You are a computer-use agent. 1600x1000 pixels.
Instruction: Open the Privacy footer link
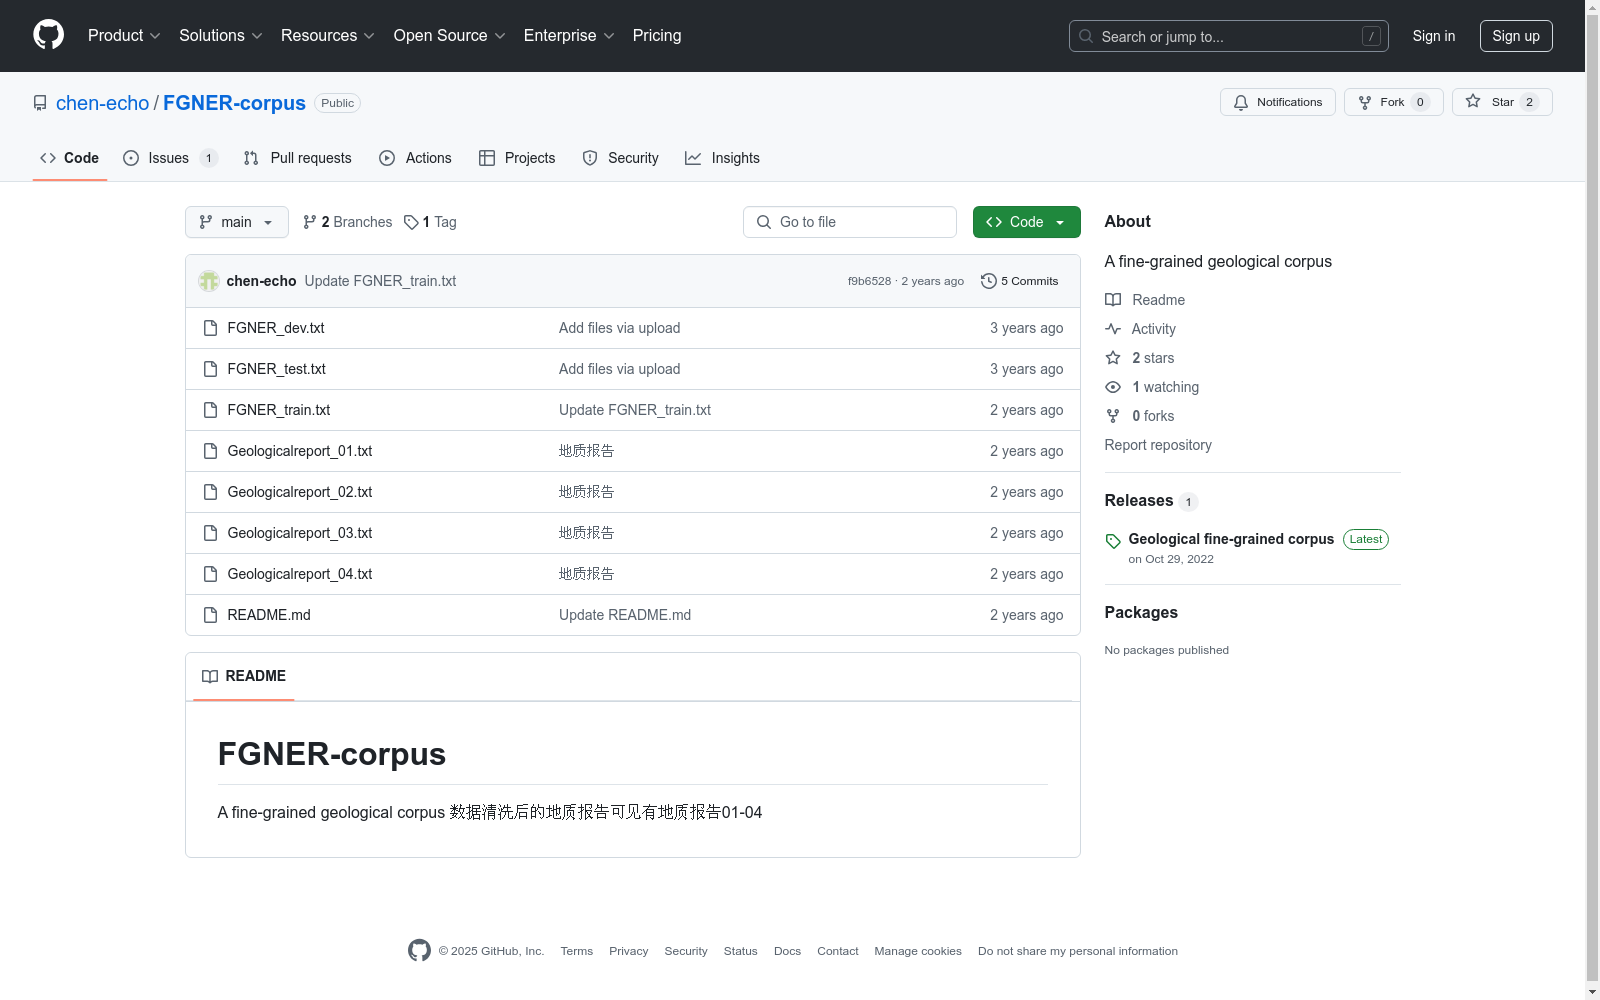click(629, 951)
